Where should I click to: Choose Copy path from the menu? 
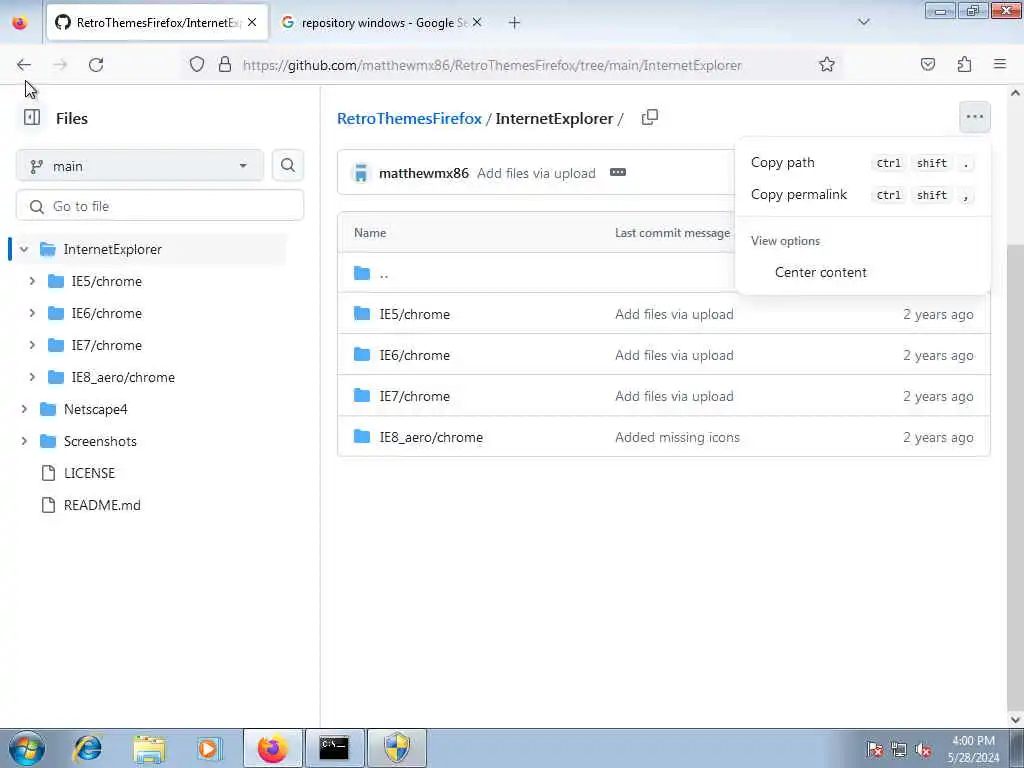[x=862, y=163]
